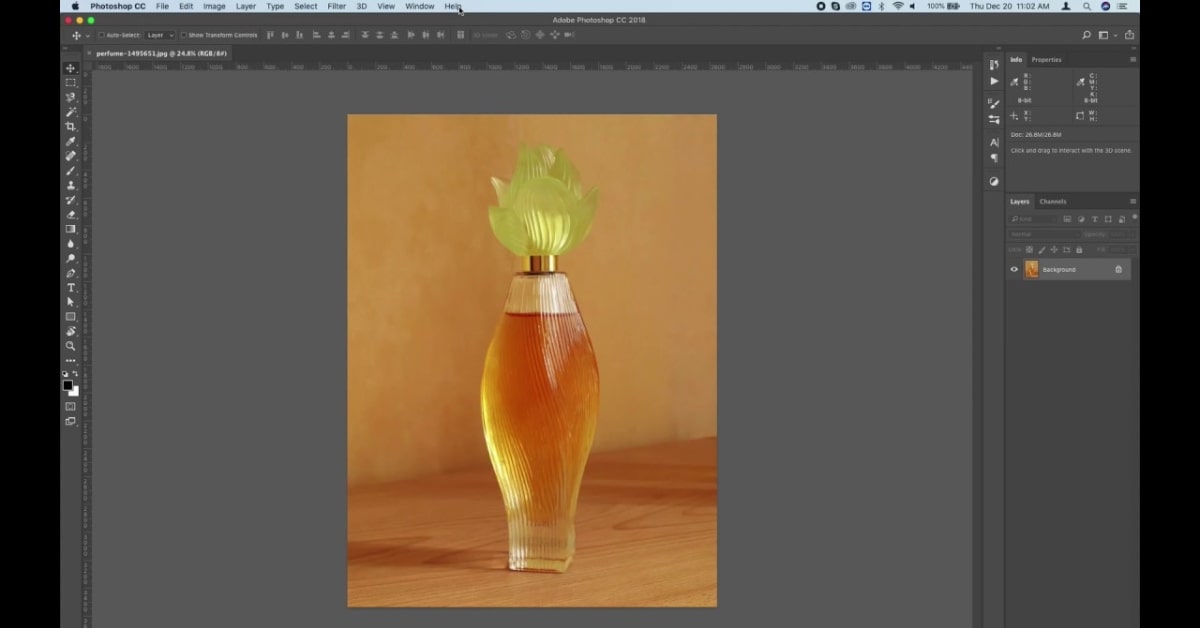The width and height of the screenshot is (1200, 628).
Task: Open macOS Spotlight search
Action: coord(1087,6)
